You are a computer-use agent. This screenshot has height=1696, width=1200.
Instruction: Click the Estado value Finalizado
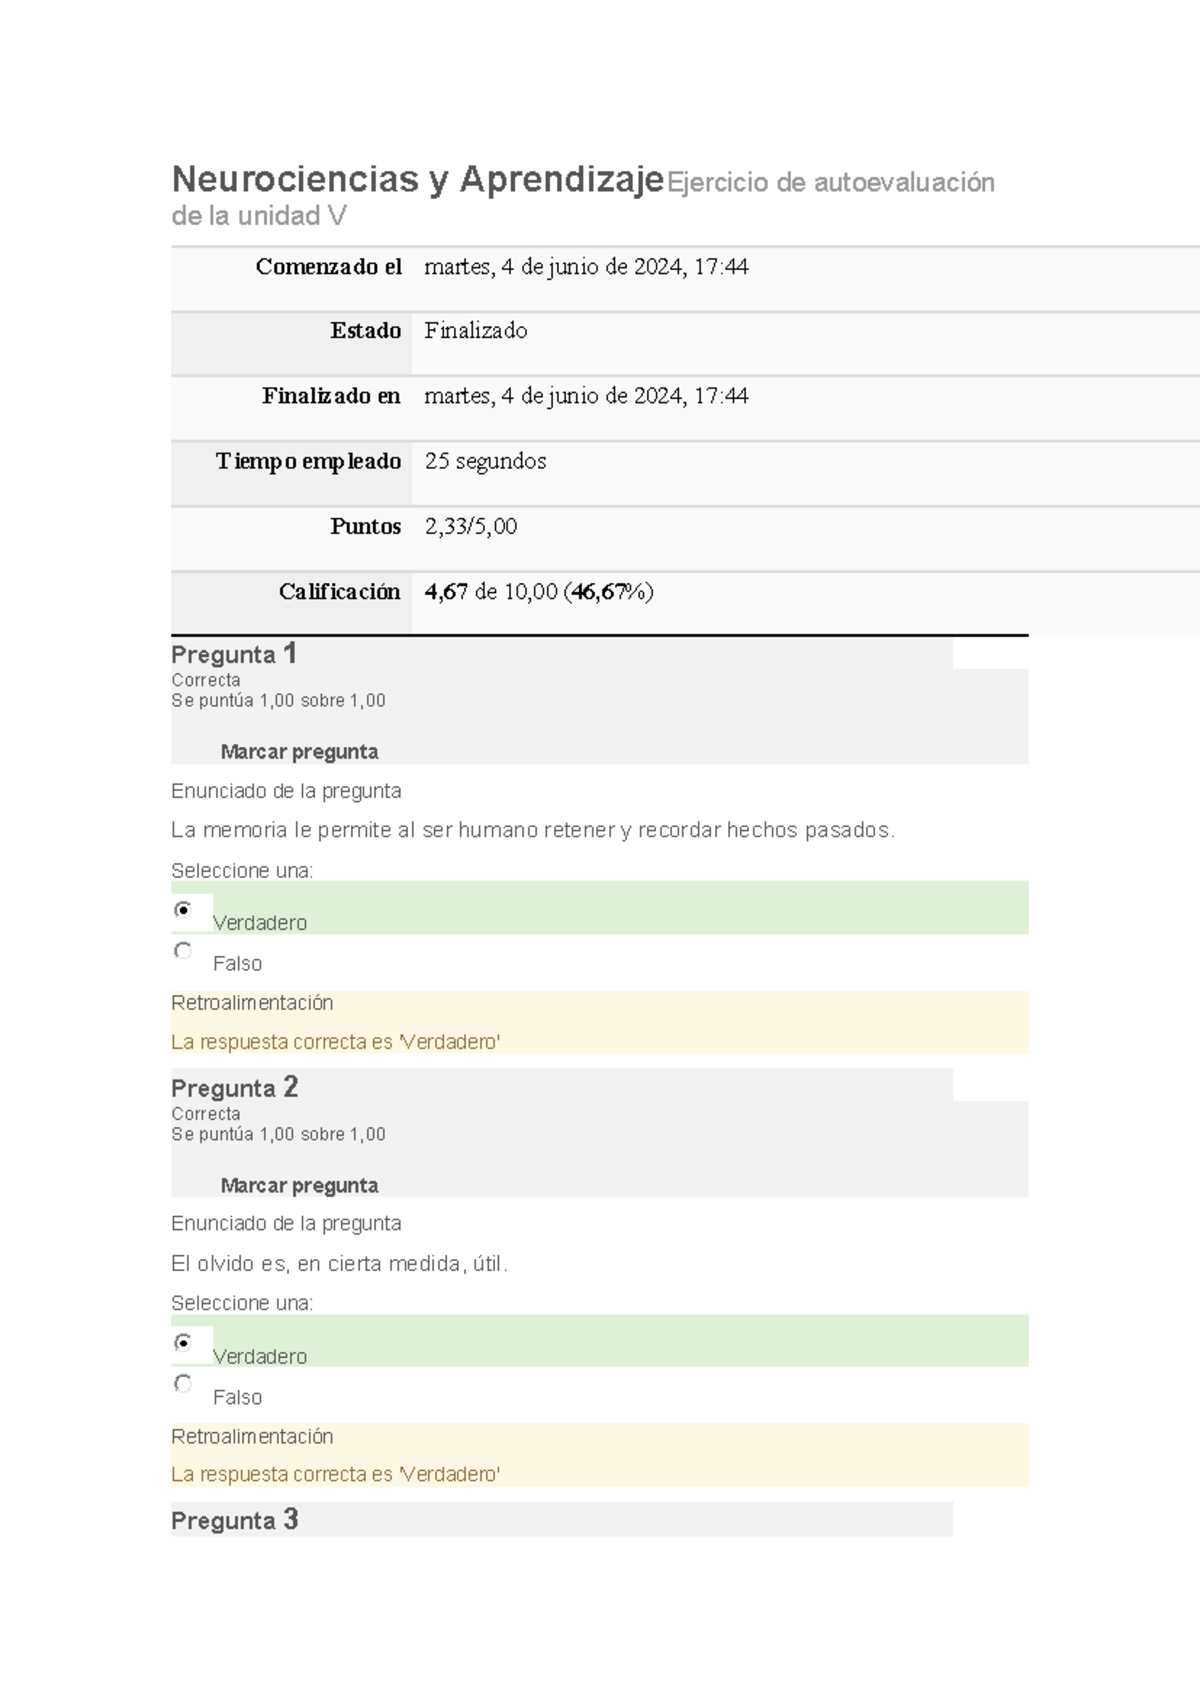476,331
